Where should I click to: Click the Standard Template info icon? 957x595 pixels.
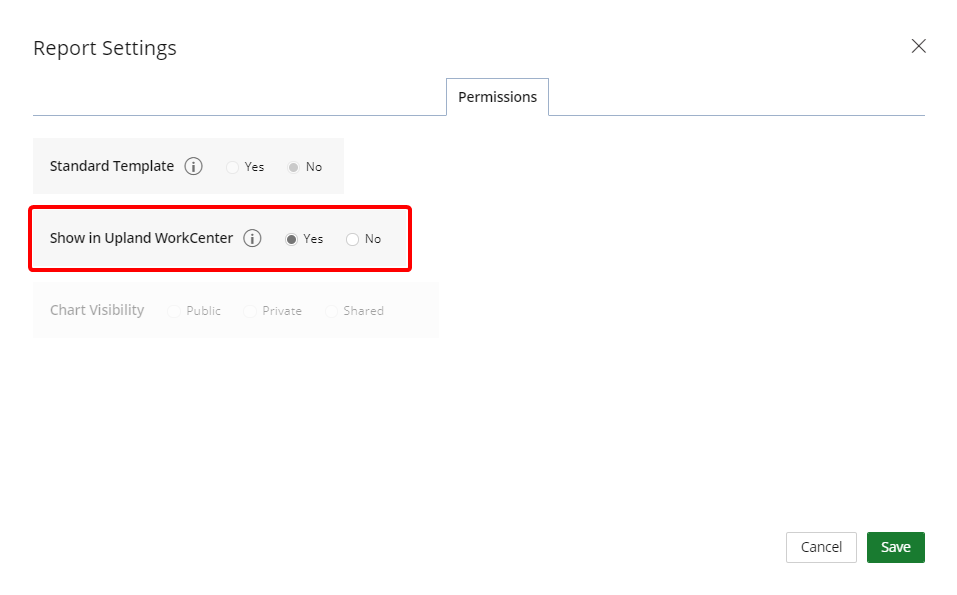coord(193,166)
